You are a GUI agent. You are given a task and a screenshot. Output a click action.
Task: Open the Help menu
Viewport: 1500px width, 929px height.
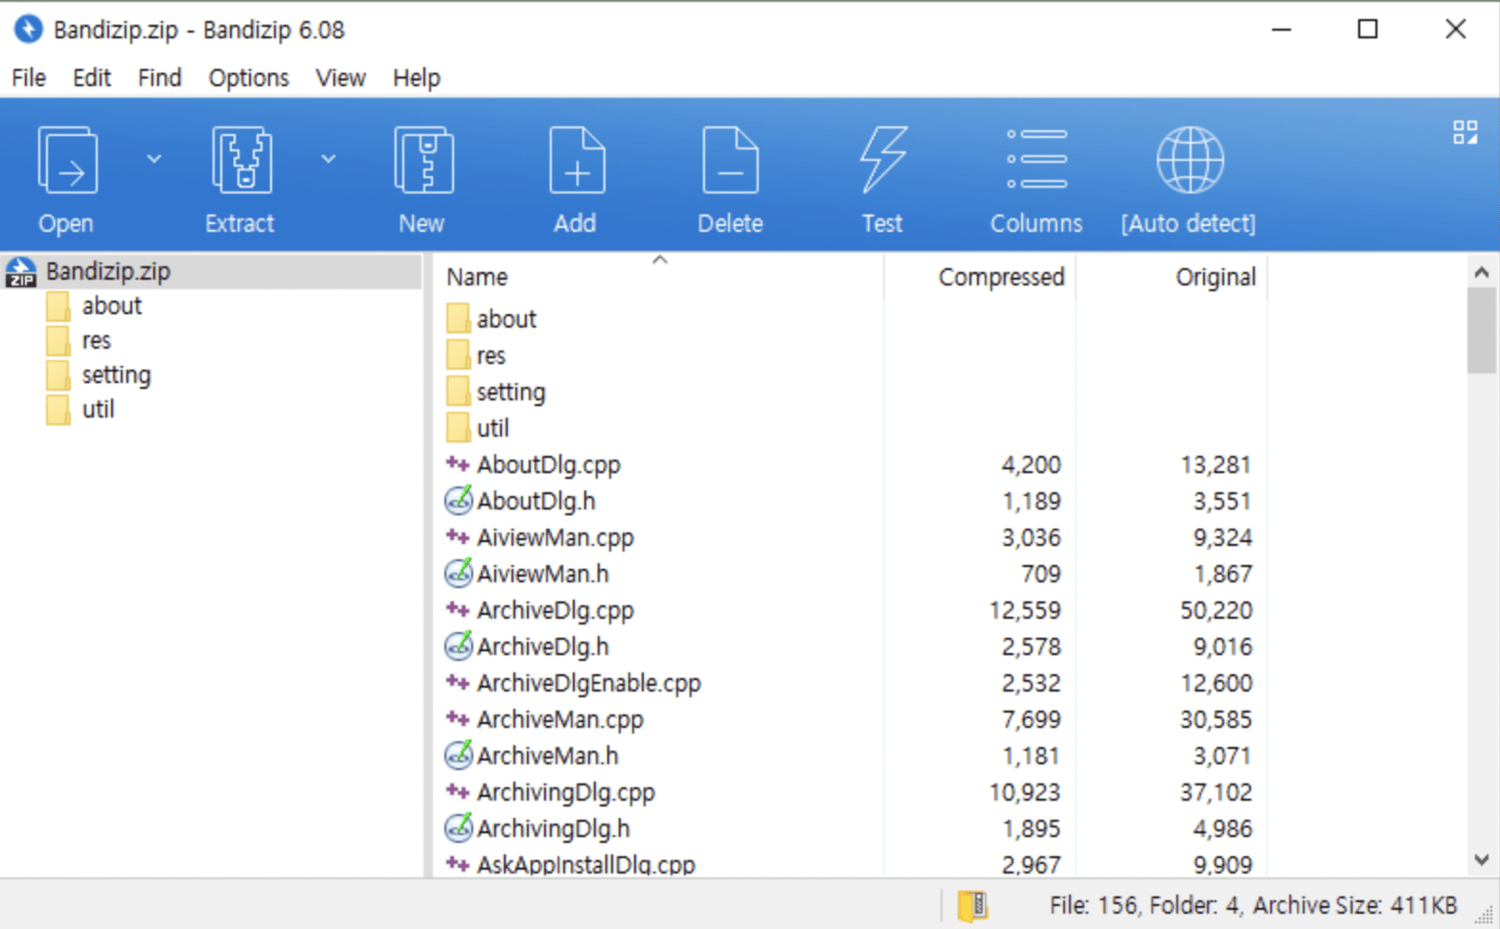(417, 78)
